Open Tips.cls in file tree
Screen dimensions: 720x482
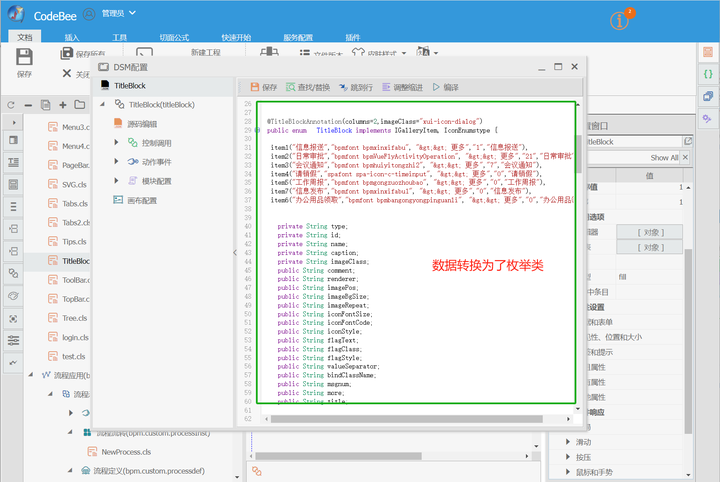74,241
